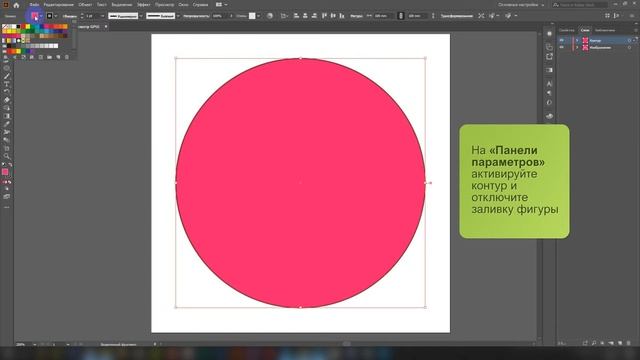Click the stroke weight value field

pyautogui.click(x=92, y=16)
